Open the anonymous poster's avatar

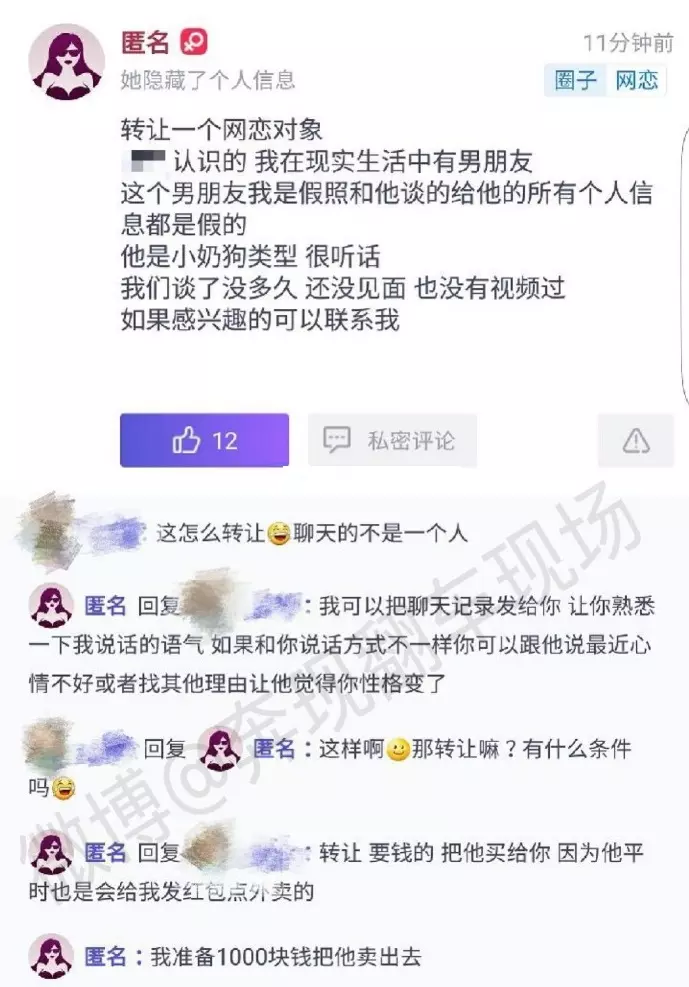point(67,62)
